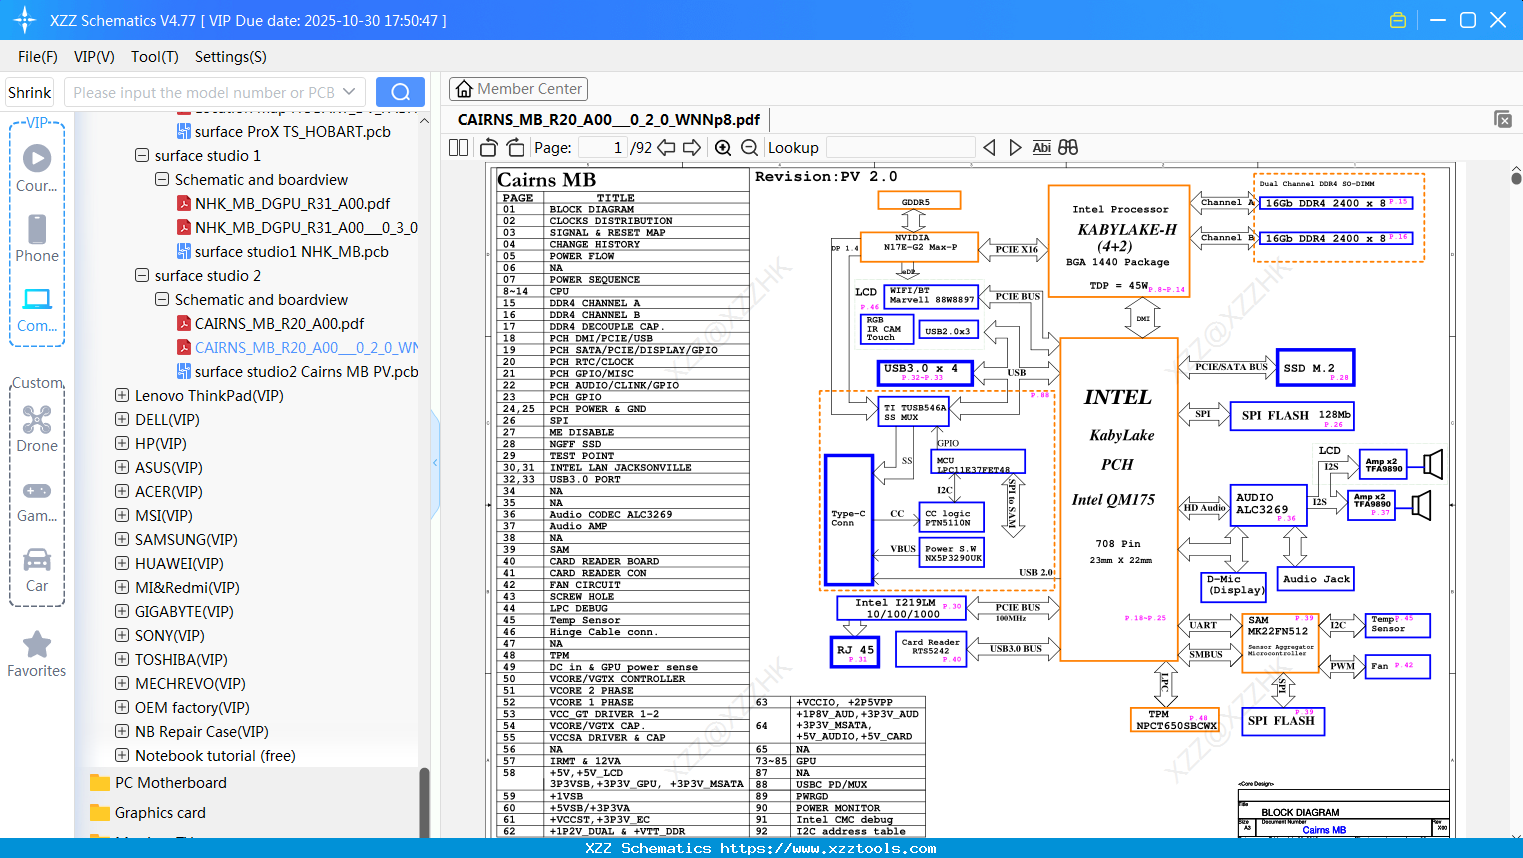Open the Car category

[37, 570]
